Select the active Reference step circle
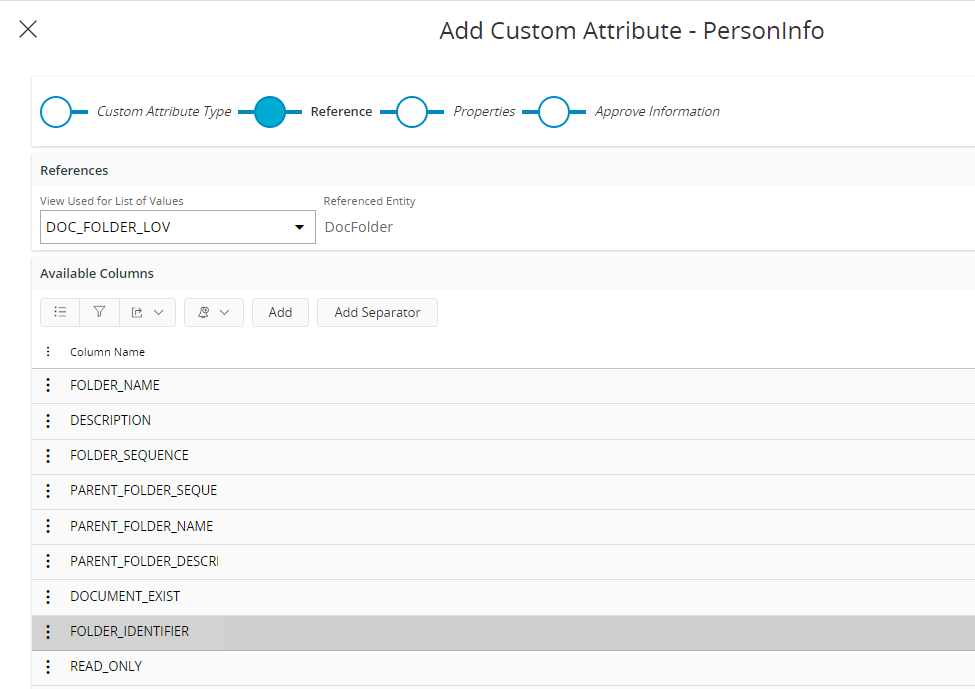This screenshot has width=975, height=689. pyautogui.click(x=270, y=112)
